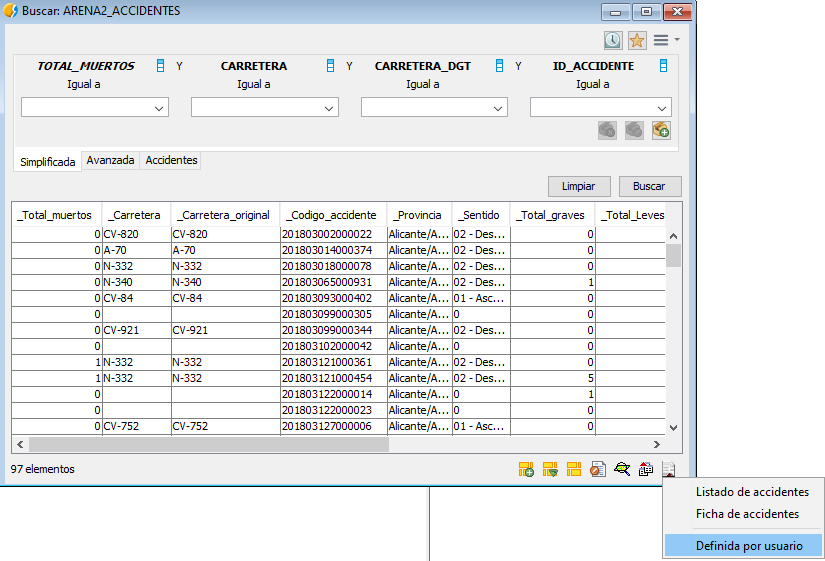
Task: Switch to the Accidentes tab
Action: [x=171, y=160]
